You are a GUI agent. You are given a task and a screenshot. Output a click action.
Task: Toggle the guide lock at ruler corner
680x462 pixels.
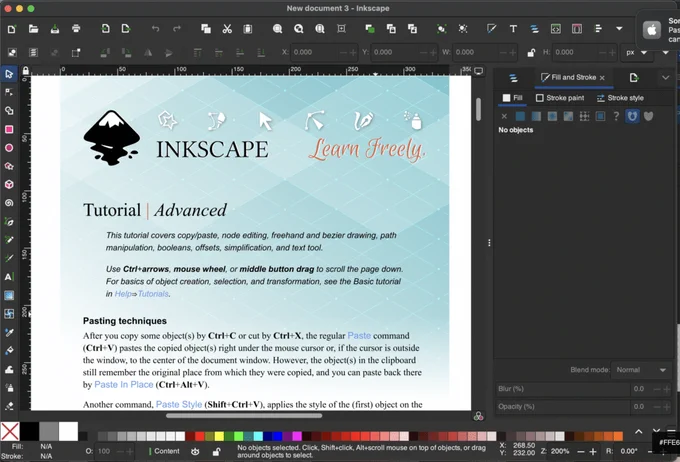[25, 71]
